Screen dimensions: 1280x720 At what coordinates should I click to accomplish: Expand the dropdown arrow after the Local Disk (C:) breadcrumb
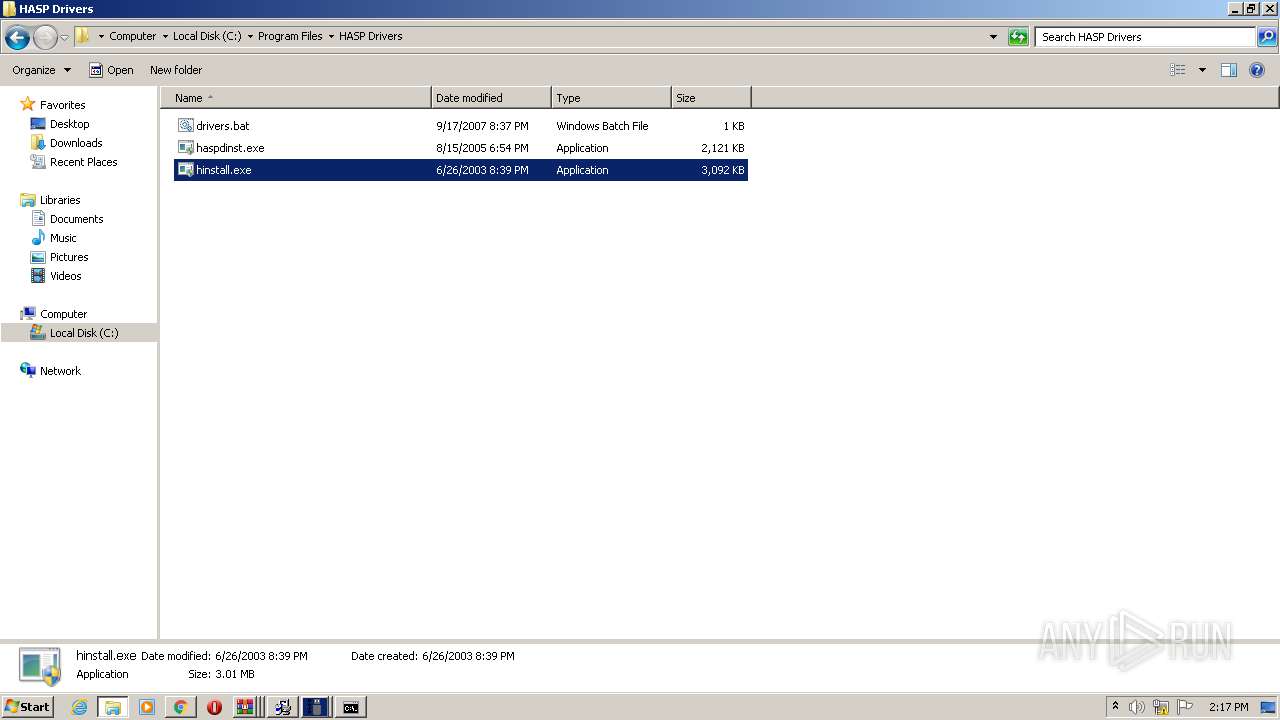pyautogui.click(x=250, y=37)
